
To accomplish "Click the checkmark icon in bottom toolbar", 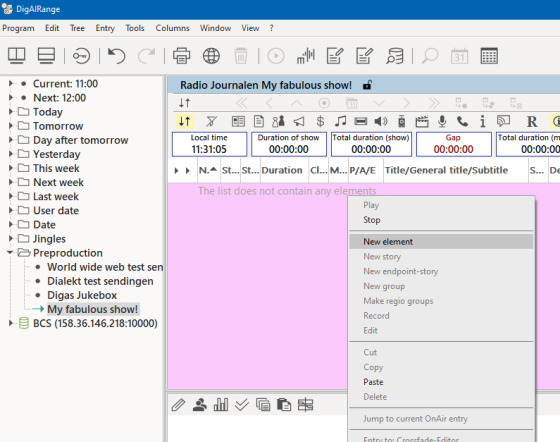I will click(x=242, y=405).
